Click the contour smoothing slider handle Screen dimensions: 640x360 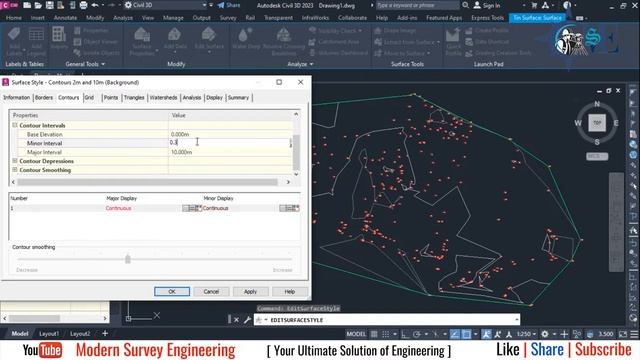tap(128, 259)
